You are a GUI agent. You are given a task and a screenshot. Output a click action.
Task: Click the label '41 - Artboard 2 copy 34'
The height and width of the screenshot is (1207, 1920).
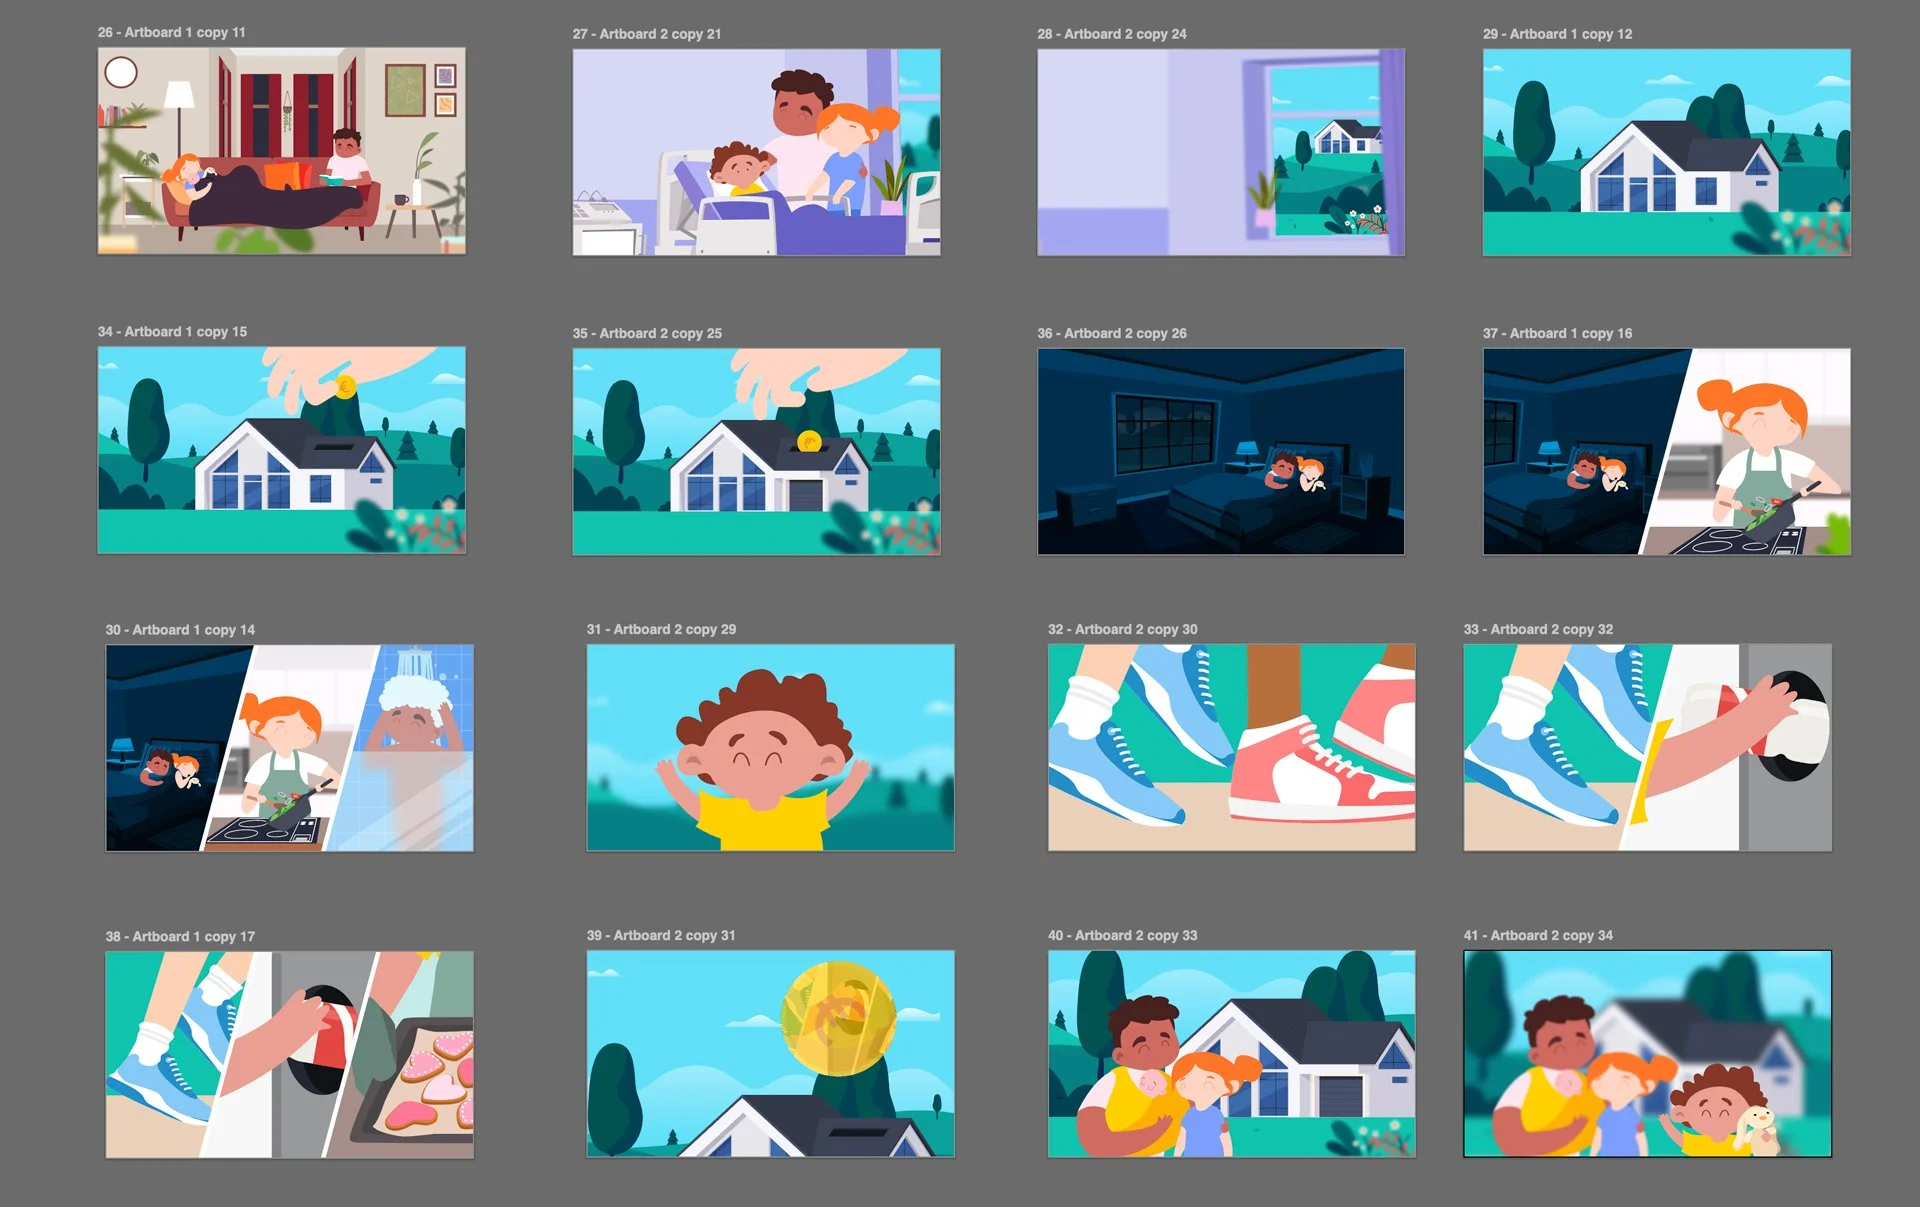tap(1537, 935)
